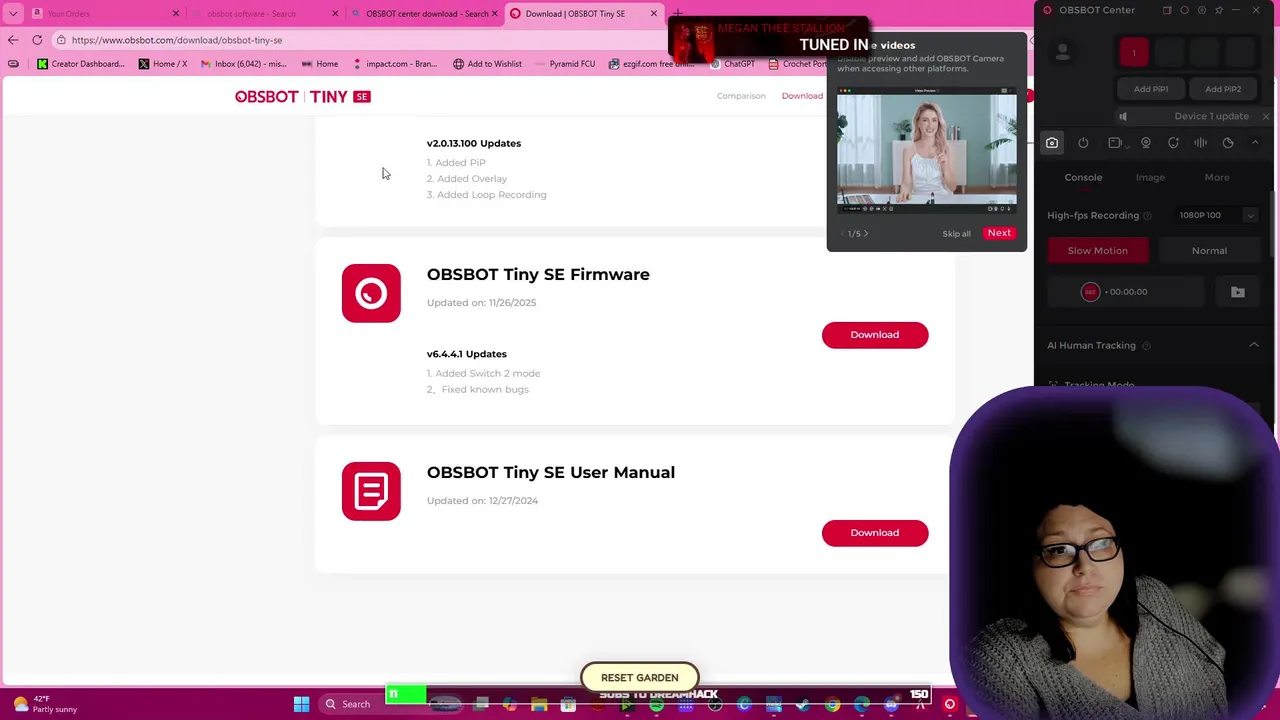Click the High-fps Recording help icon
This screenshot has width=1280, height=720.
click(1147, 216)
